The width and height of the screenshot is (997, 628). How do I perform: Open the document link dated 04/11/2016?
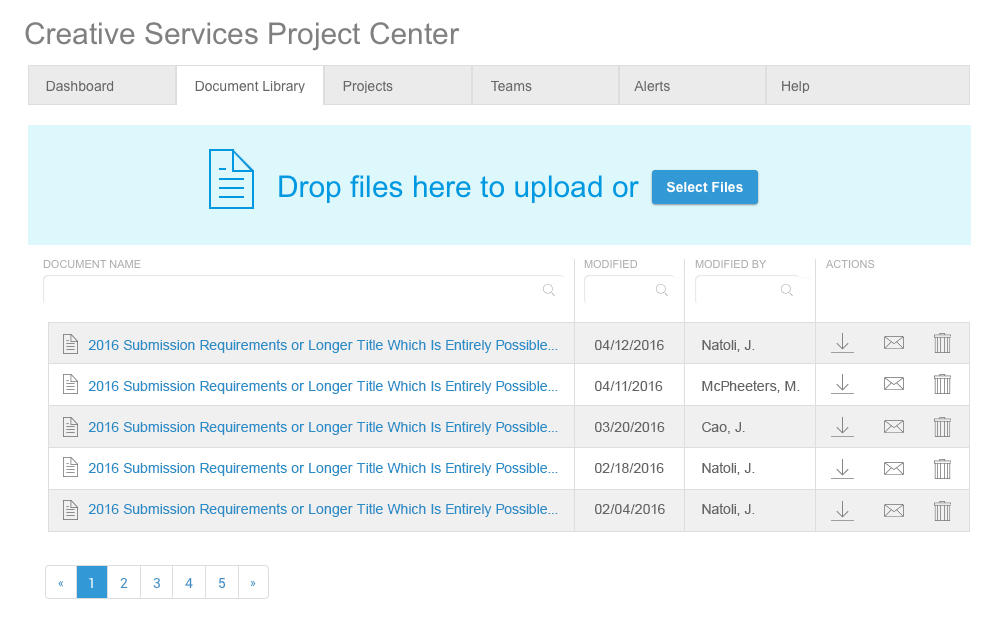point(322,386)
